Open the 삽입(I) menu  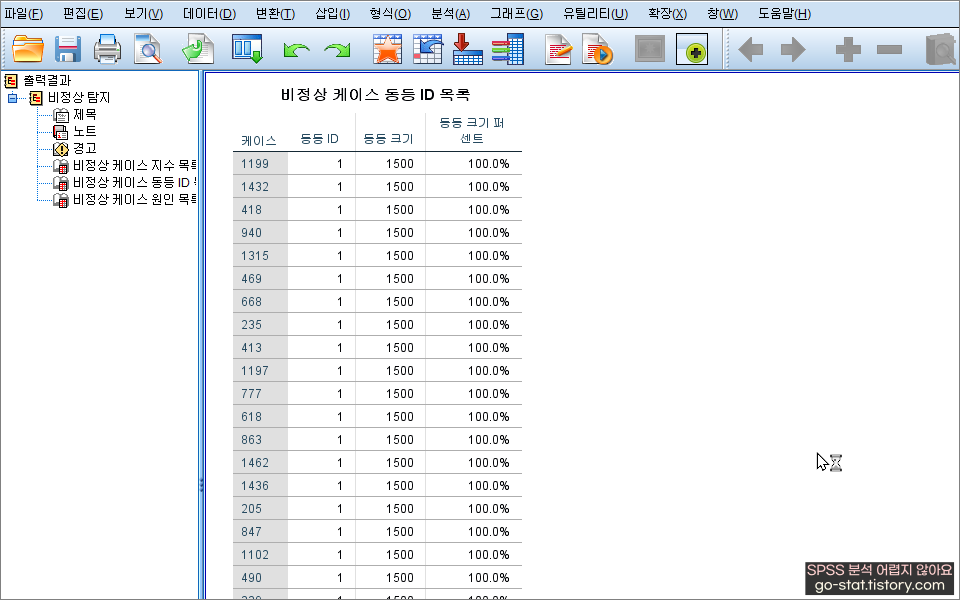point(332,13)
